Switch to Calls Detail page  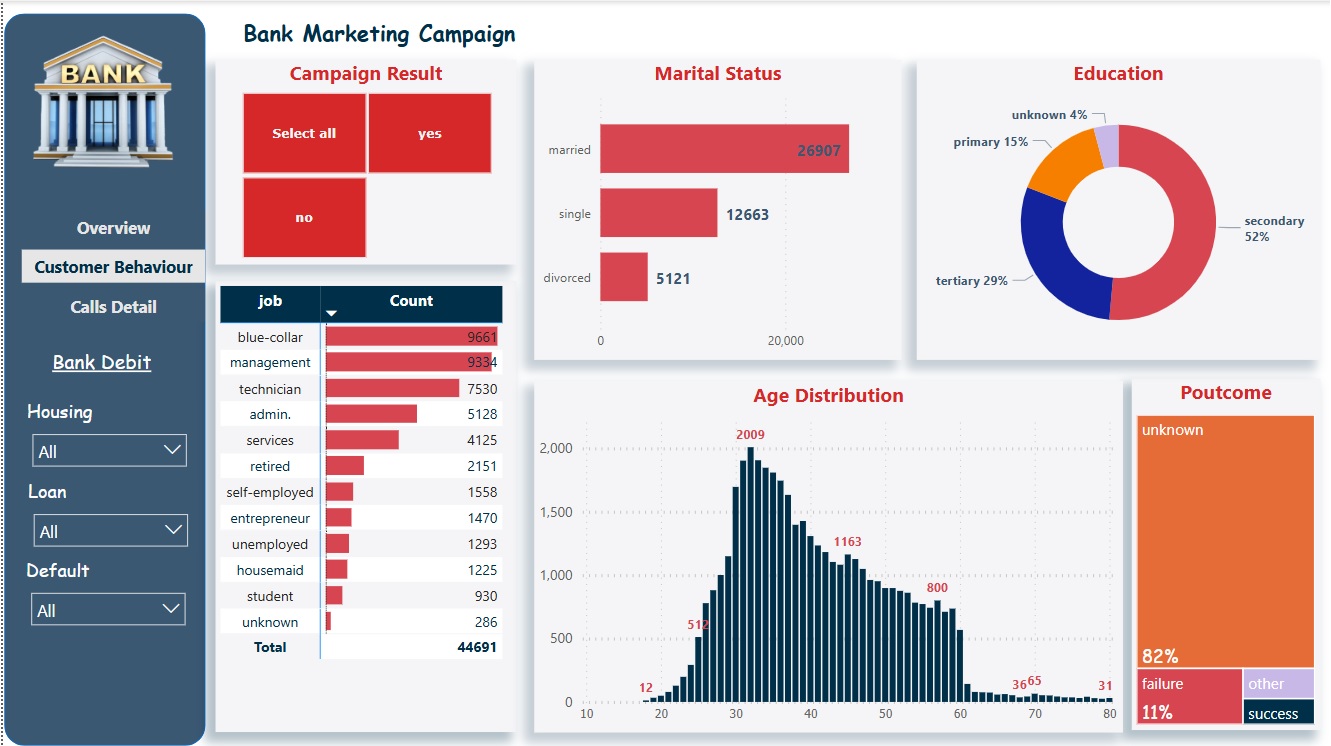113,307
